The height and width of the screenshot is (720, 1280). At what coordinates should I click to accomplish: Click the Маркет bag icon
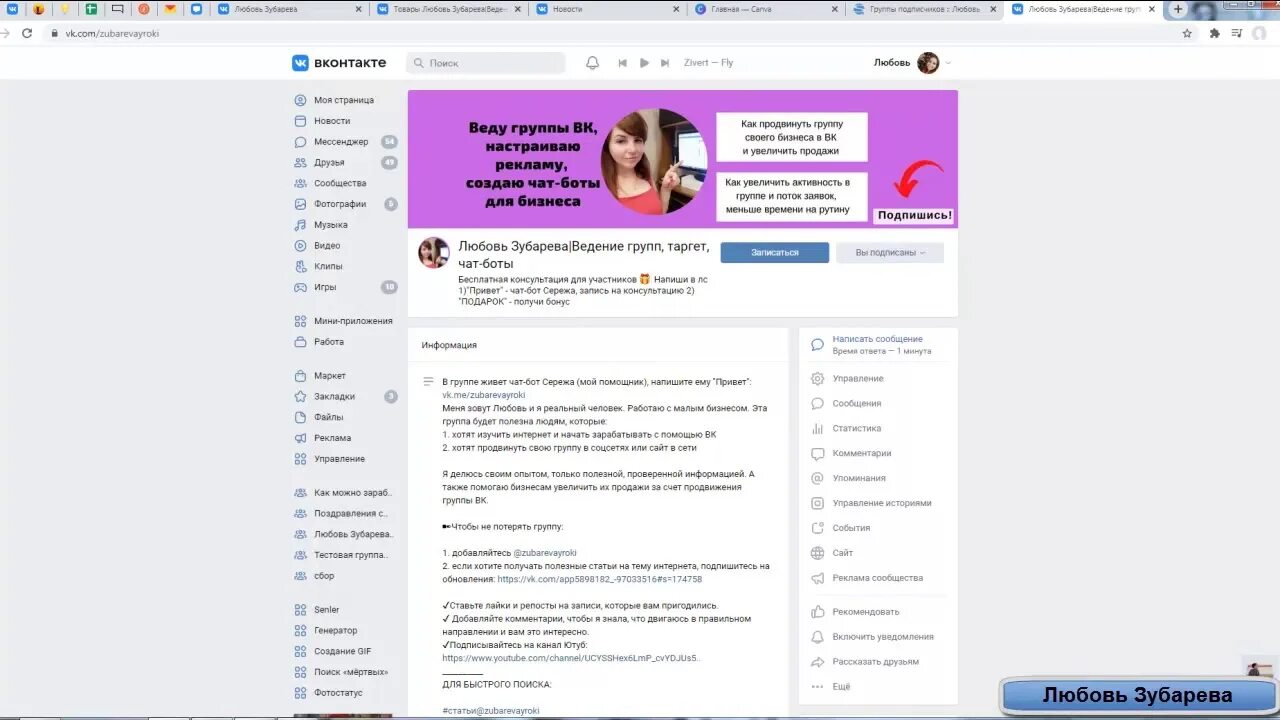pos(300,376)
